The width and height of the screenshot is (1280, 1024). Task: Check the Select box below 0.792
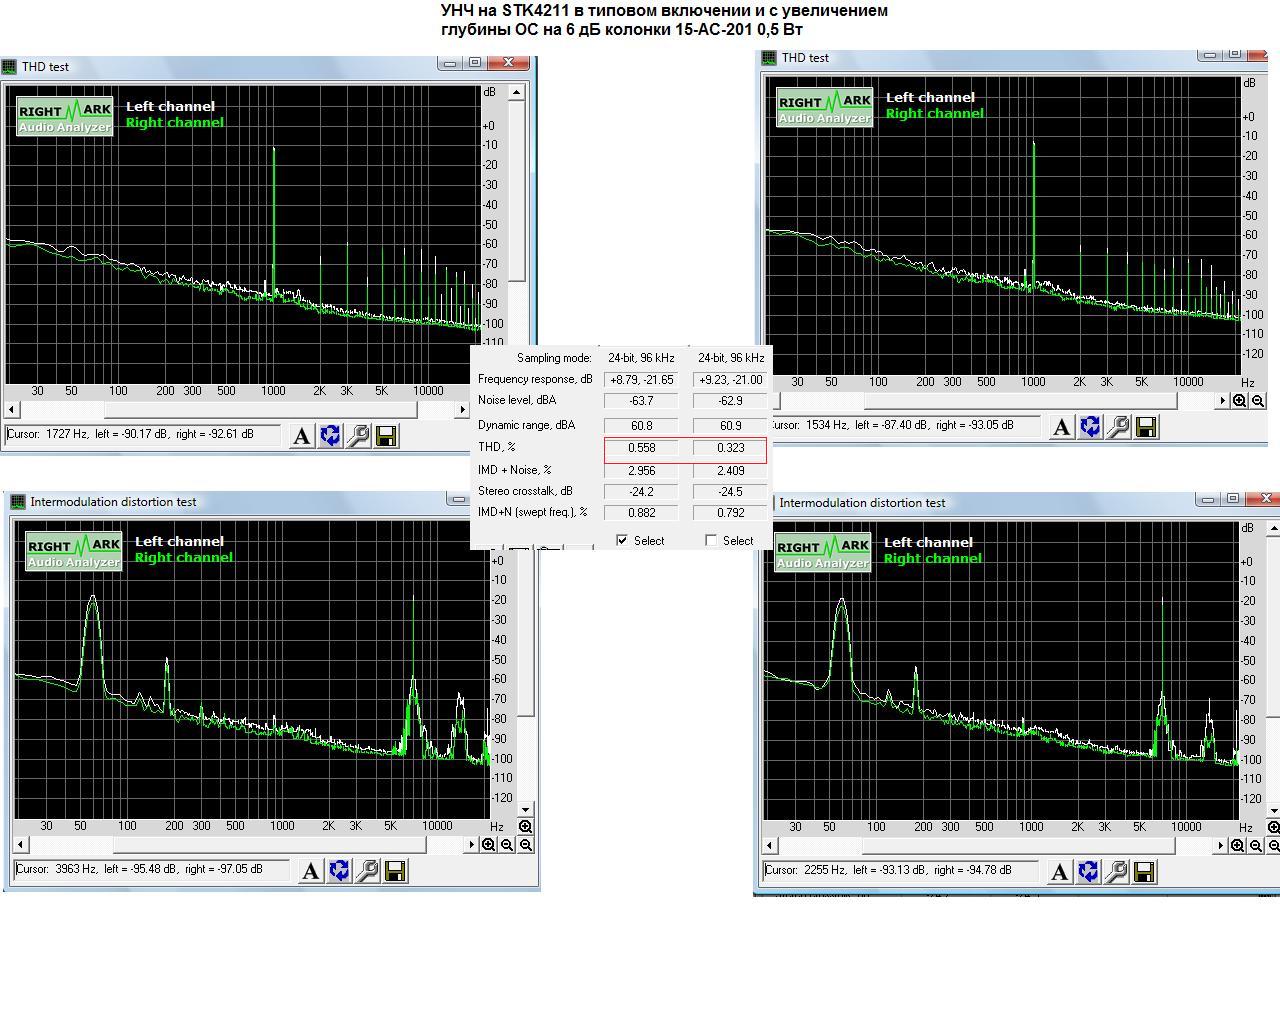[711, 540]
